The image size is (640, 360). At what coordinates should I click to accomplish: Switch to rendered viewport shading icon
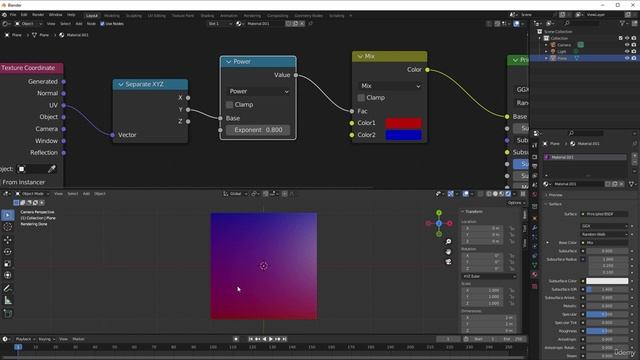[508, 194]
